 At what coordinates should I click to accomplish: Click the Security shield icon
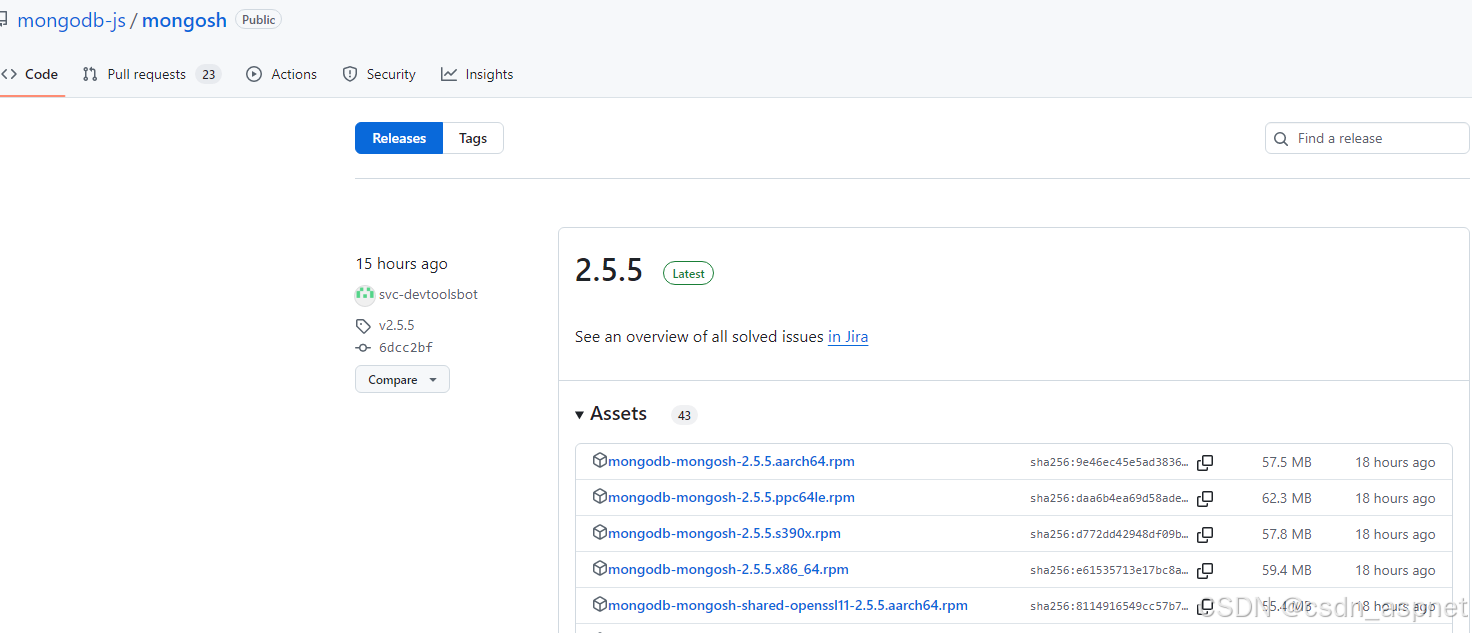pyautogui.click(x=350, y=74)
